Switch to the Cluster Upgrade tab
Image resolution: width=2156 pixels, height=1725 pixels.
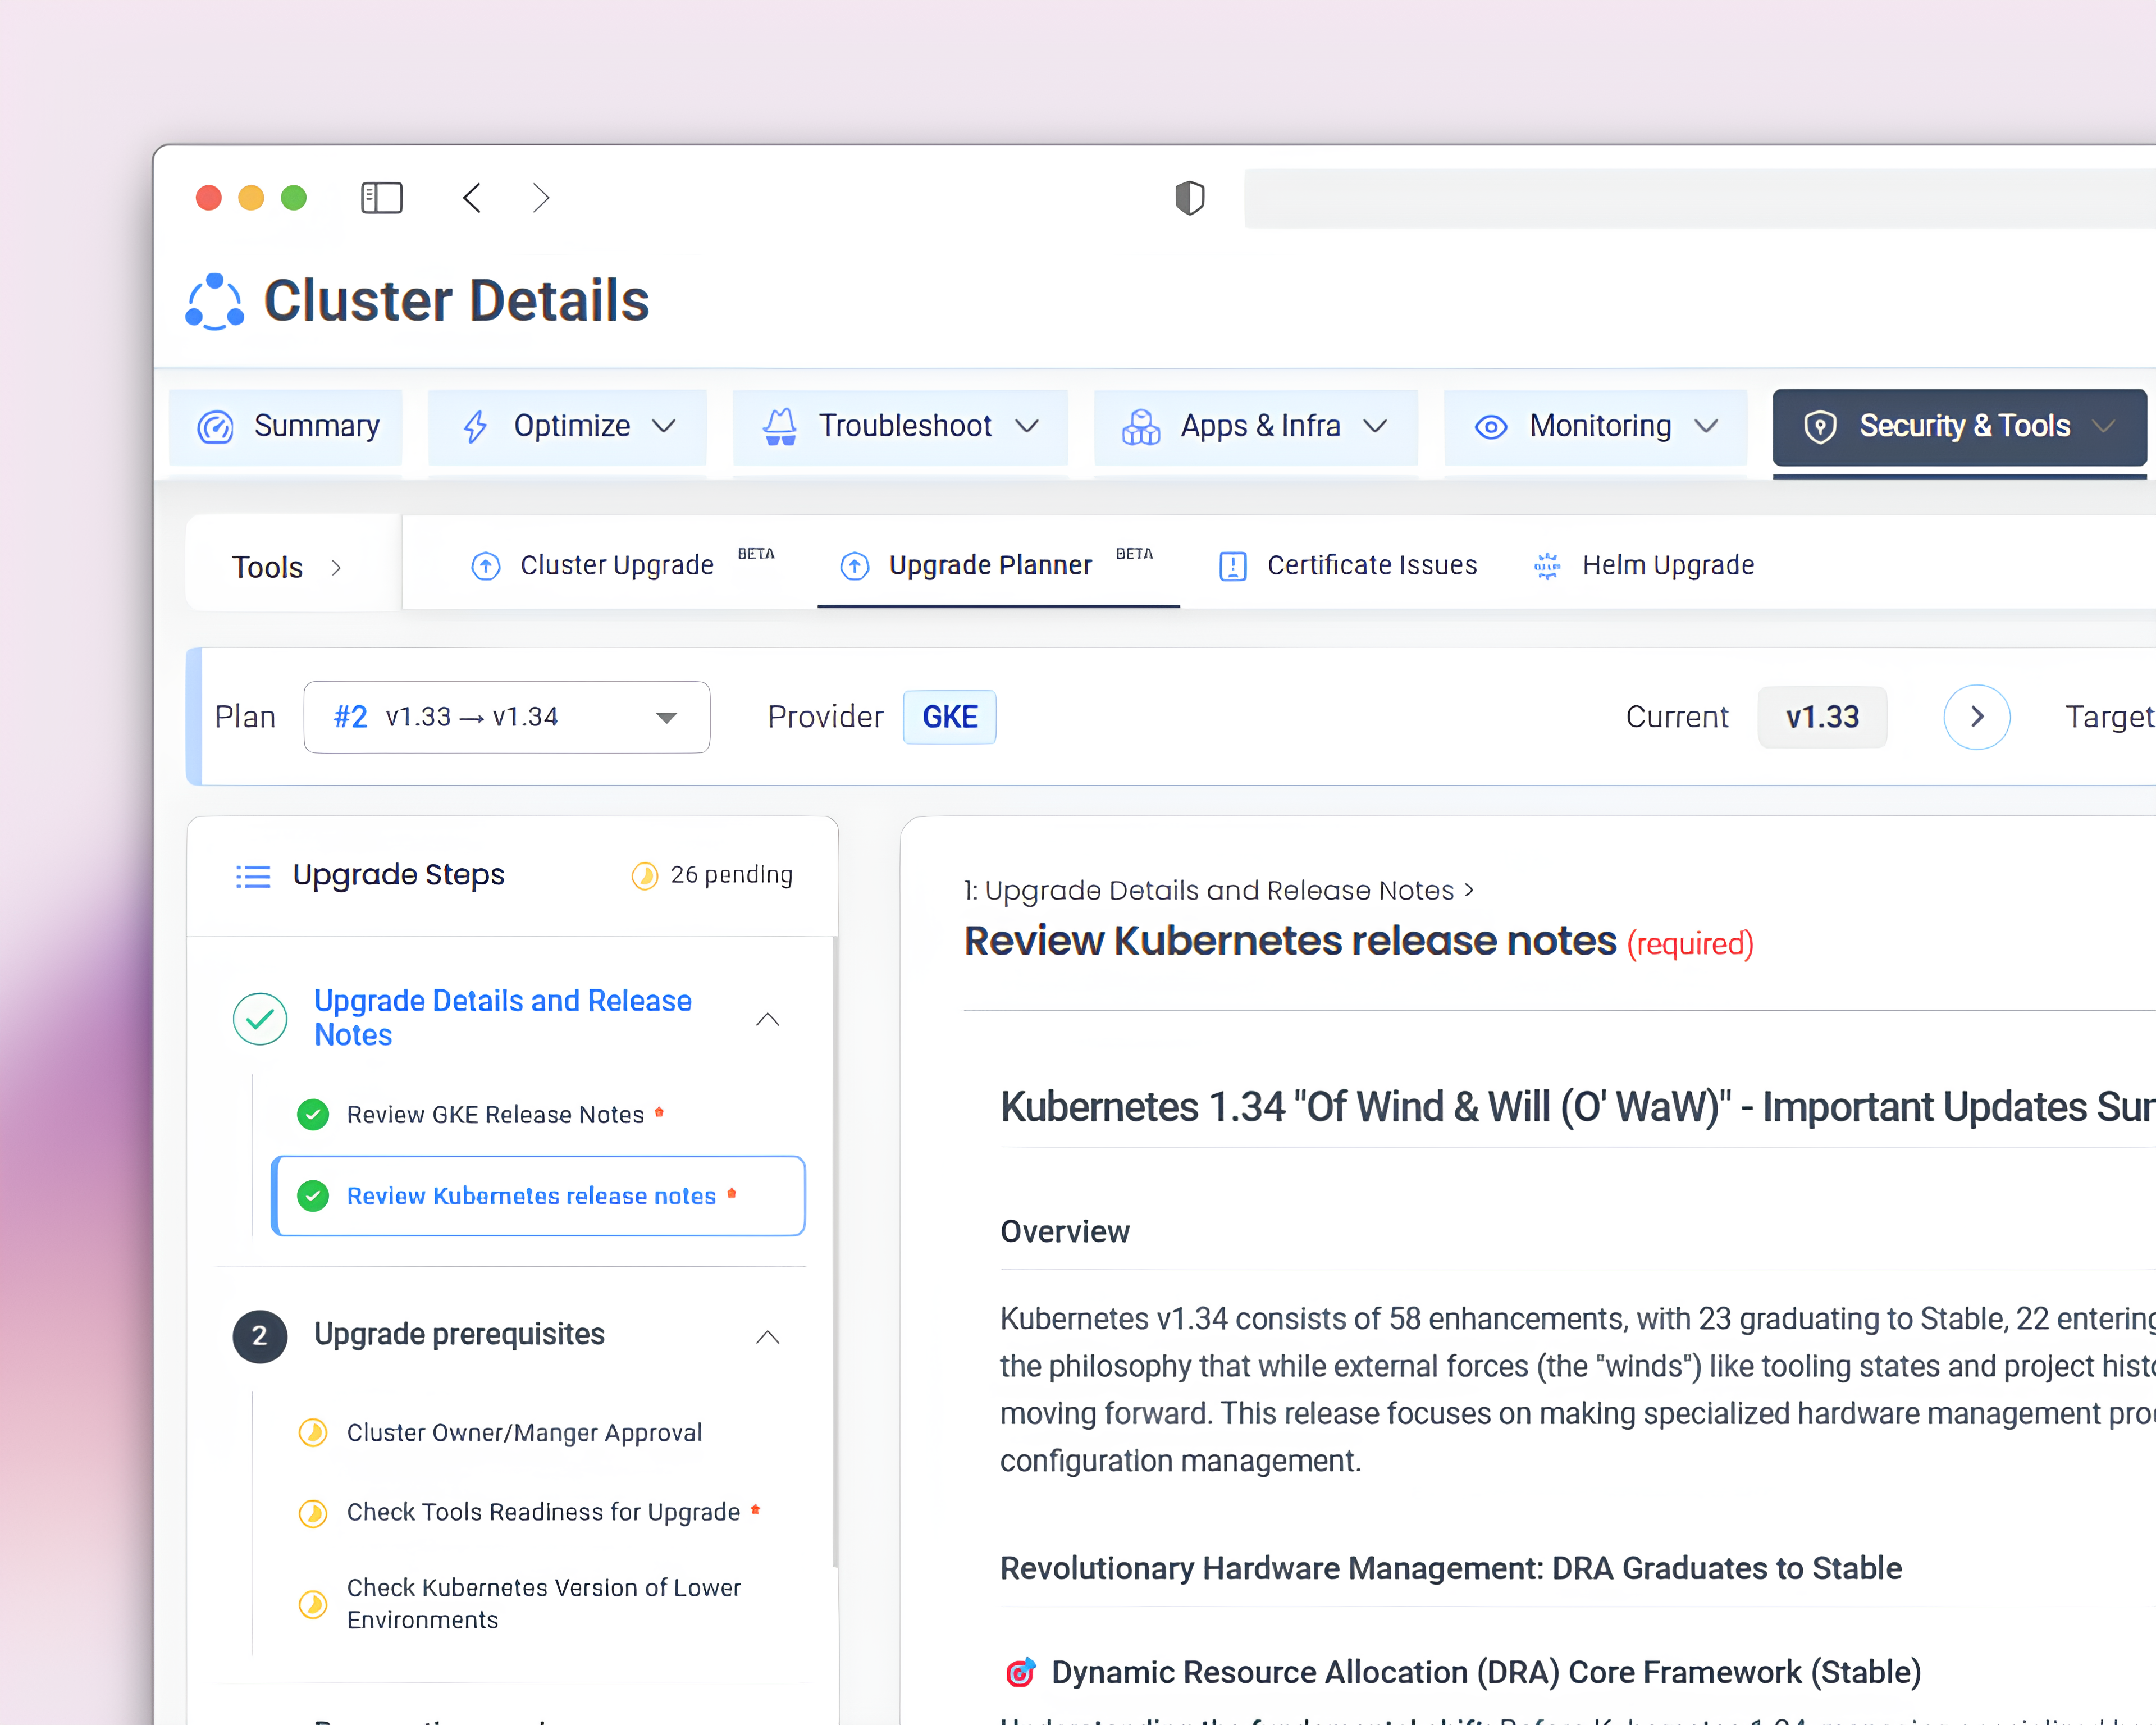(615, 565)
